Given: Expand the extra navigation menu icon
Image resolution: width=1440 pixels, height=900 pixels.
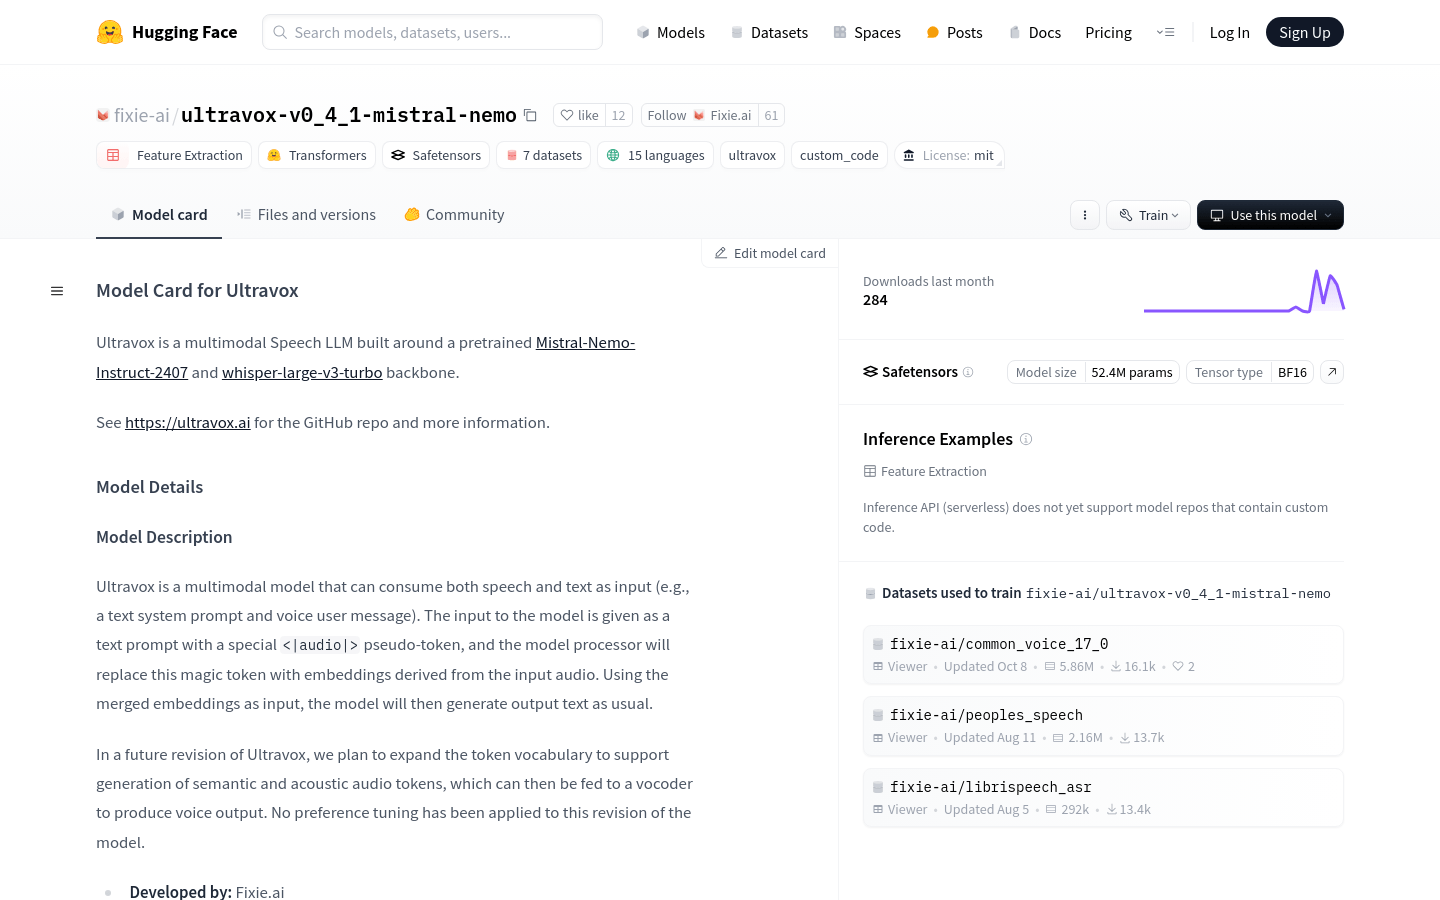Looking at the screenshot, I should tap(1165, 32).
